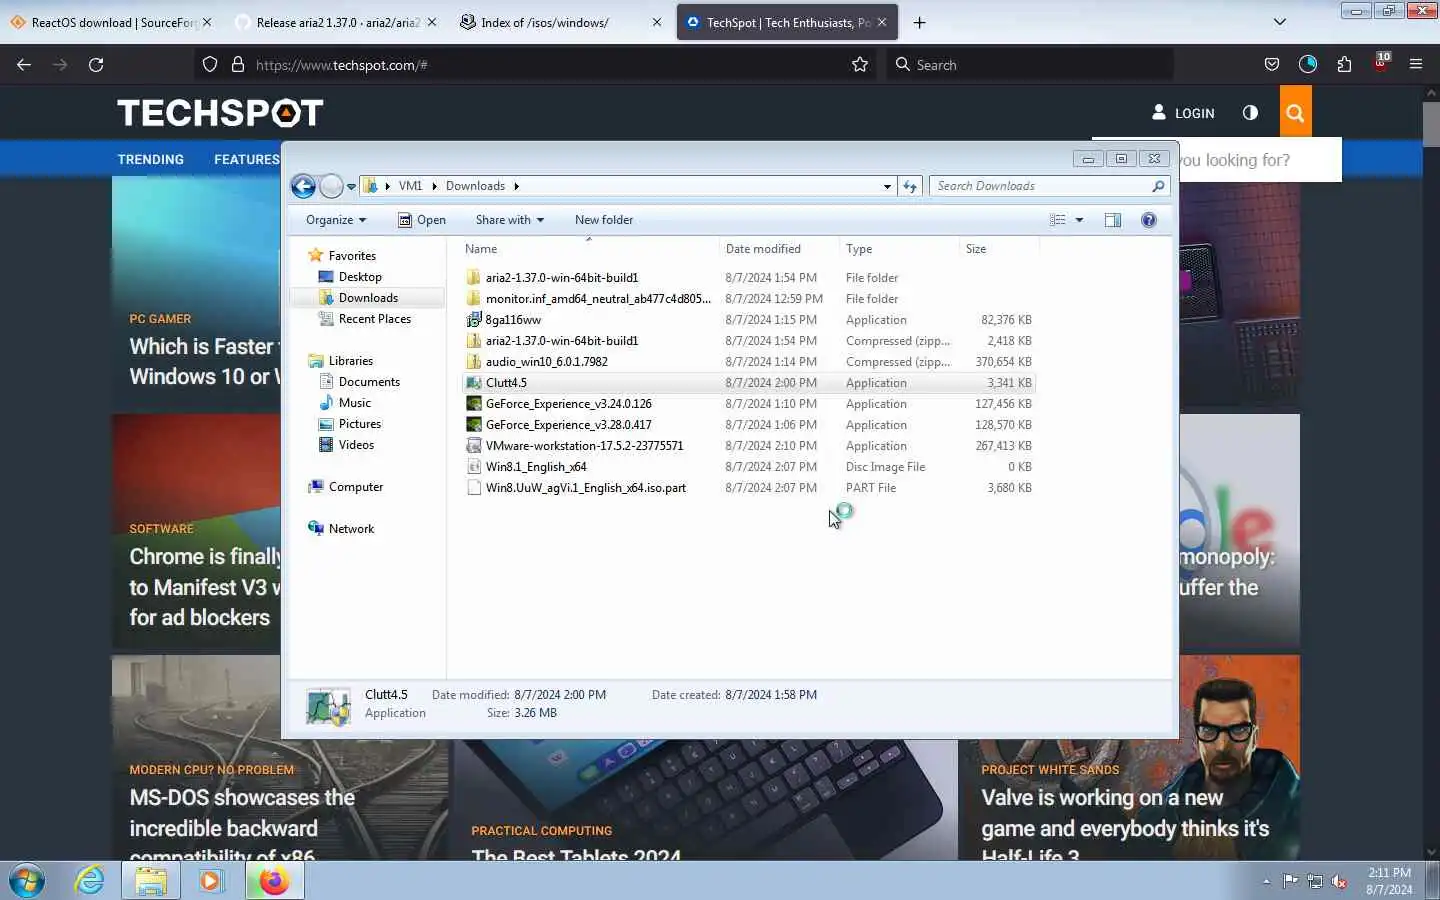Open the Organize menu
The height and width of the screenshot is (900, 1440).
click(x=336, y=220)
